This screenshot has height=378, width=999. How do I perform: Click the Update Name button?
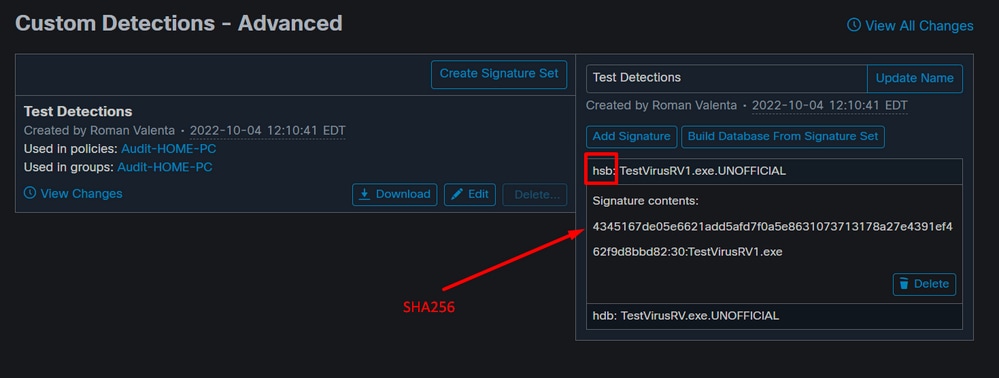(x=914, y=78)
